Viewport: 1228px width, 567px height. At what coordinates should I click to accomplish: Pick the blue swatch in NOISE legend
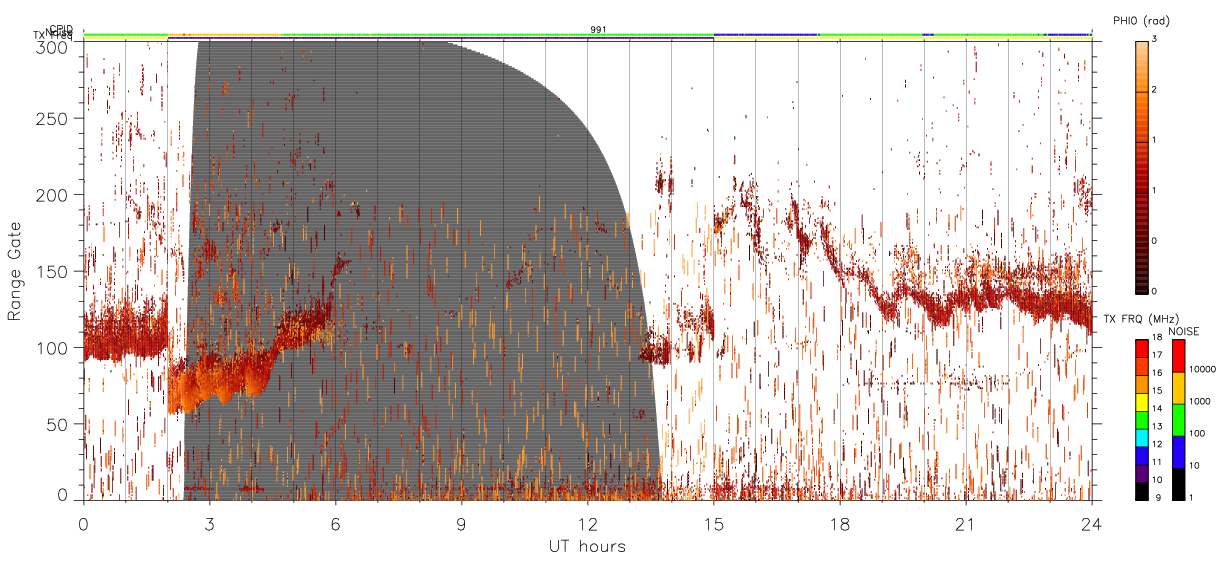point(1179,452)
